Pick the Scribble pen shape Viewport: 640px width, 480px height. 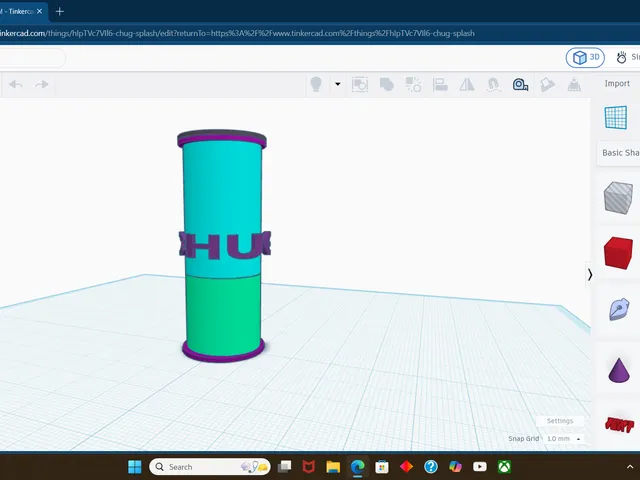coord(619,309)
